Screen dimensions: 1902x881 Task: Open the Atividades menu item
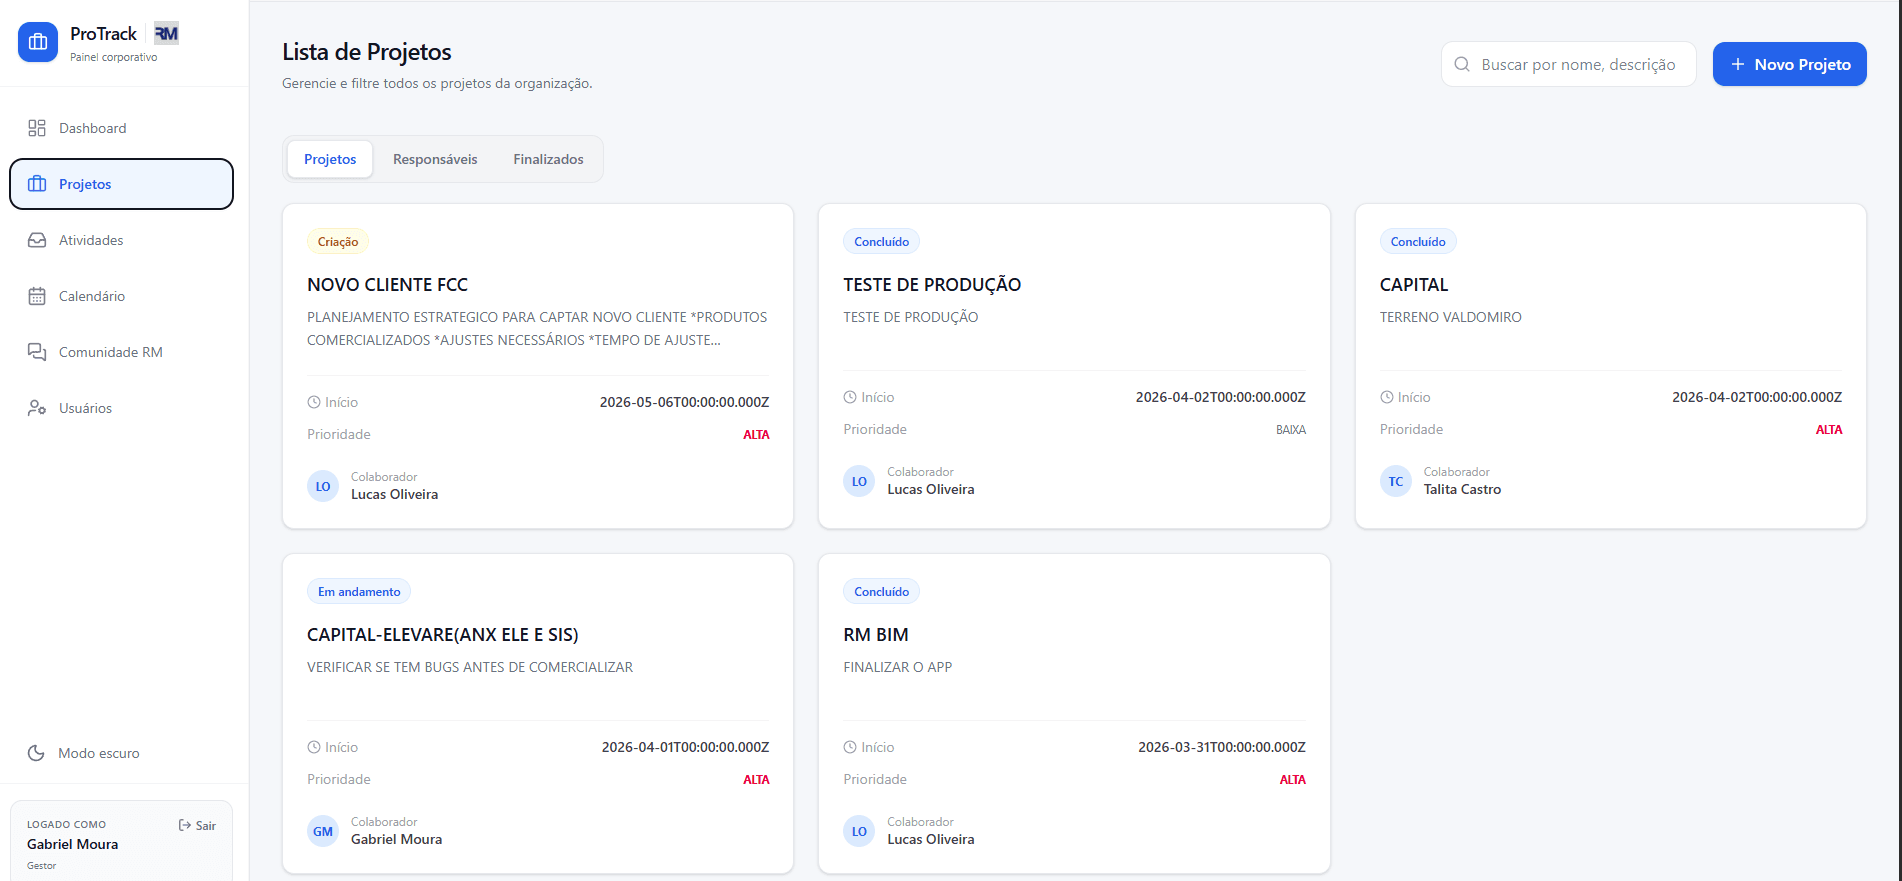point(122,240)
